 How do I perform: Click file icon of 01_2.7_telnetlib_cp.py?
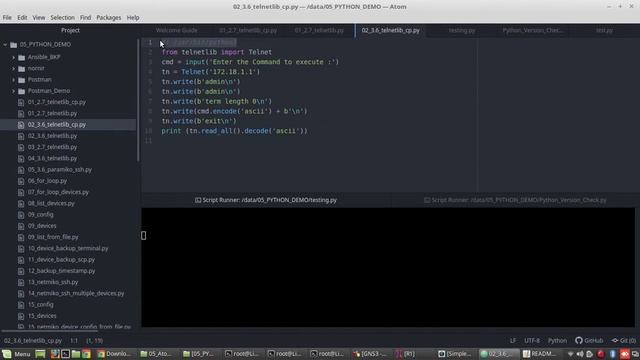21,102
